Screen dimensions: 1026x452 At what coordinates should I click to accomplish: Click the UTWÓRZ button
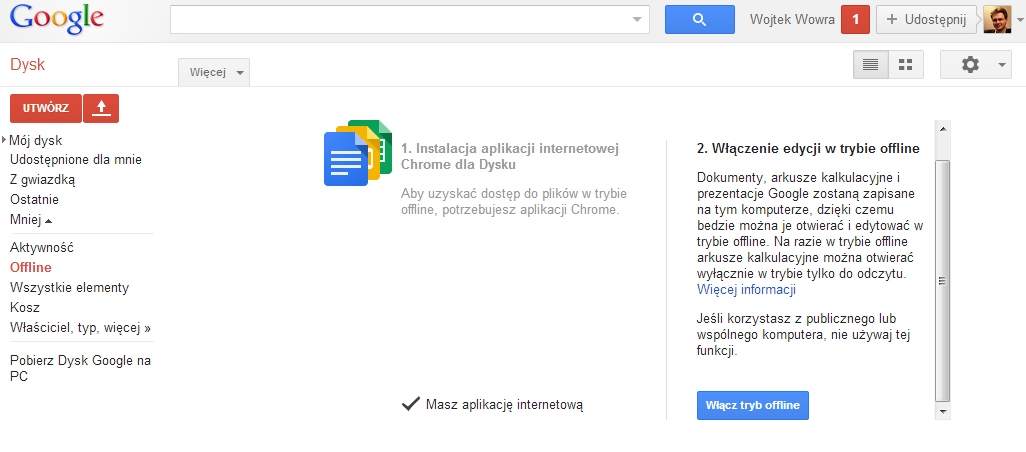(x=46, y=109)
